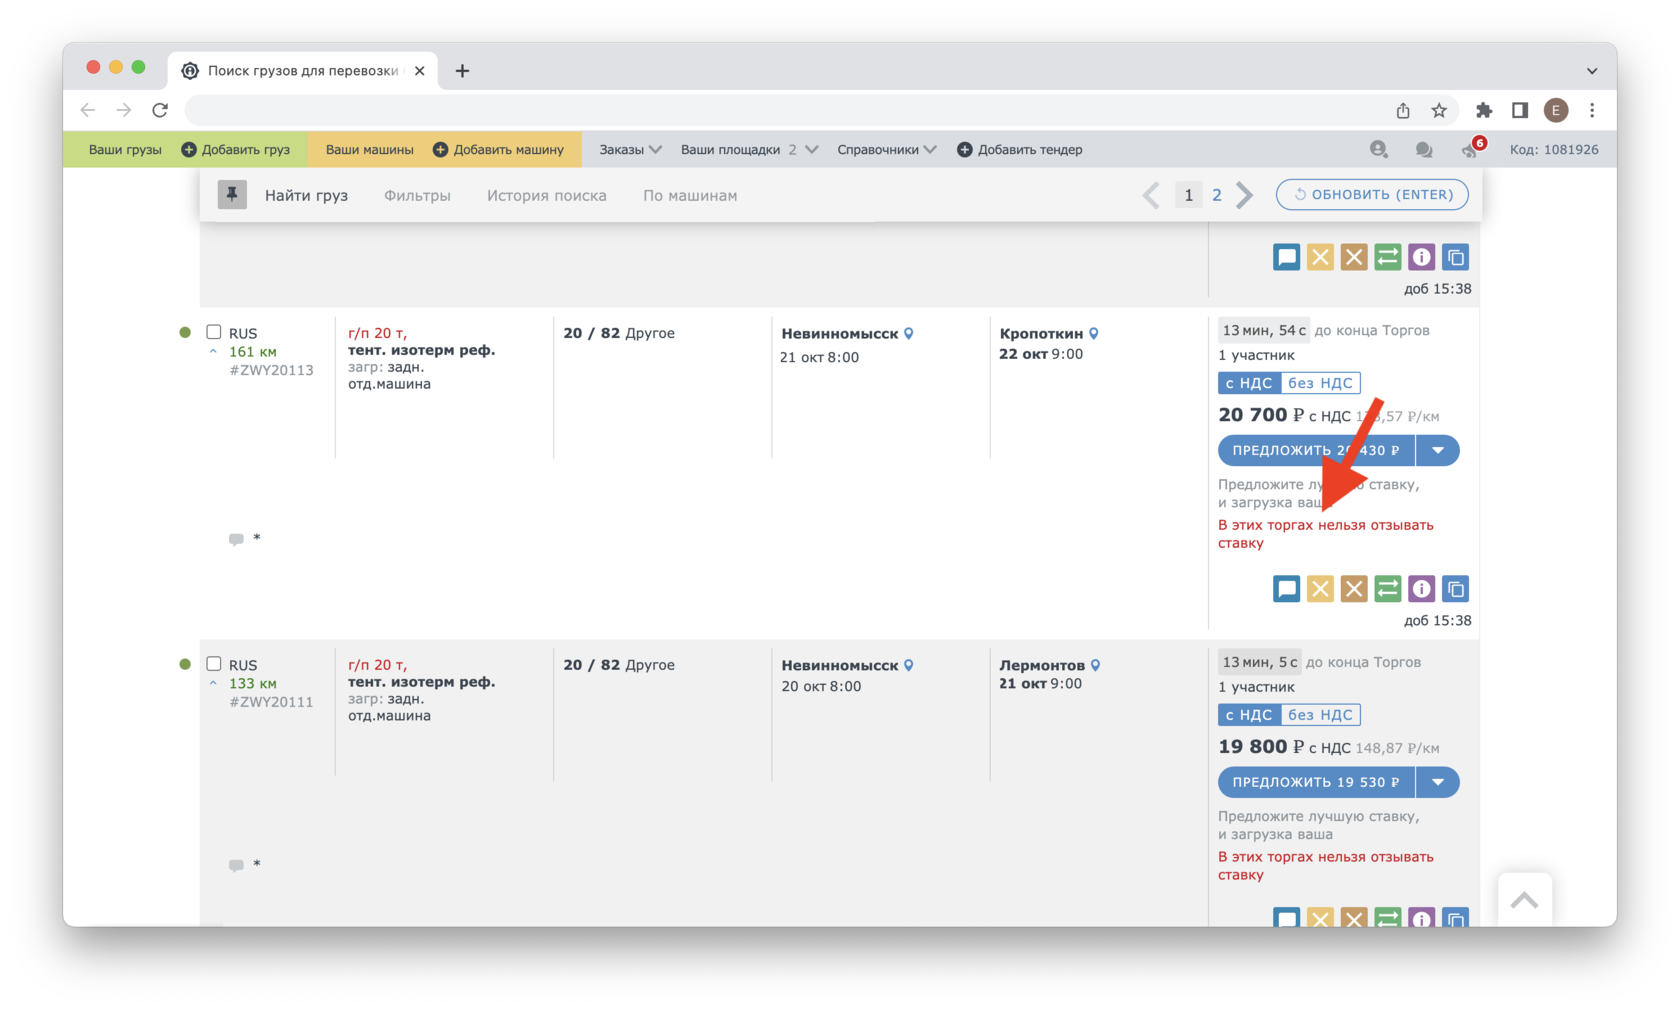The width and height of the screenshot is (1680, 1010).
Task: Open browser extensions puzzle icon
Action: click(x=1484, y=110)
